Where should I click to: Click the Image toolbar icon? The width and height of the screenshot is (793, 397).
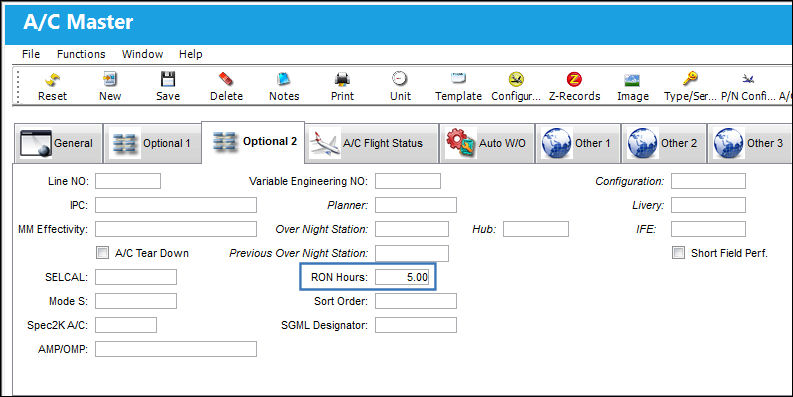tap(632, 80)
